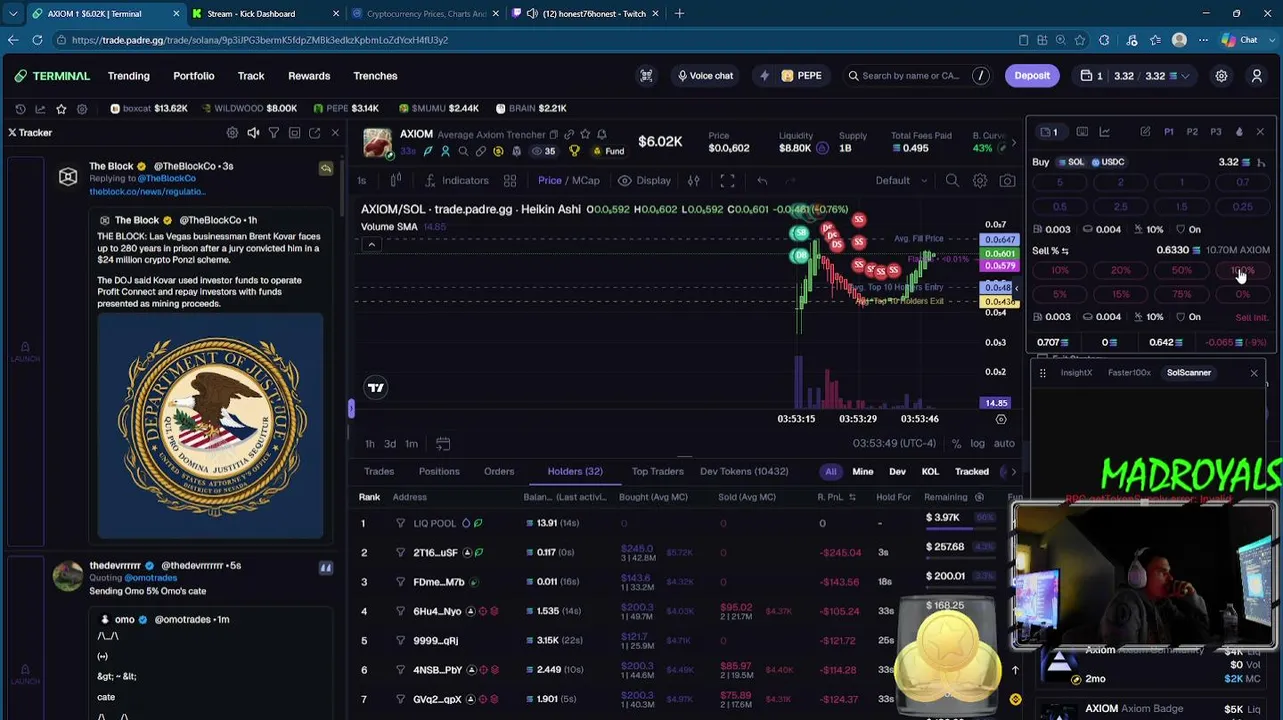Join Voice chat
1283x720 pixels.
click(705, 76)
